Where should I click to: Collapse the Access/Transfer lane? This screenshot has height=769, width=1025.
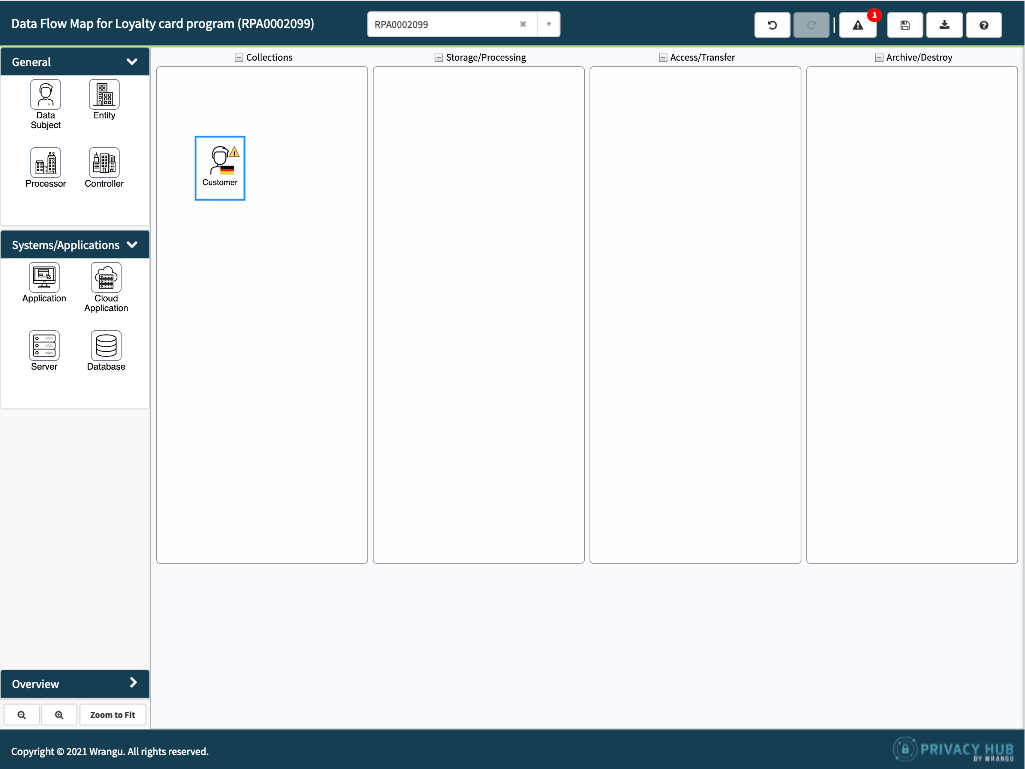(663, 58)
